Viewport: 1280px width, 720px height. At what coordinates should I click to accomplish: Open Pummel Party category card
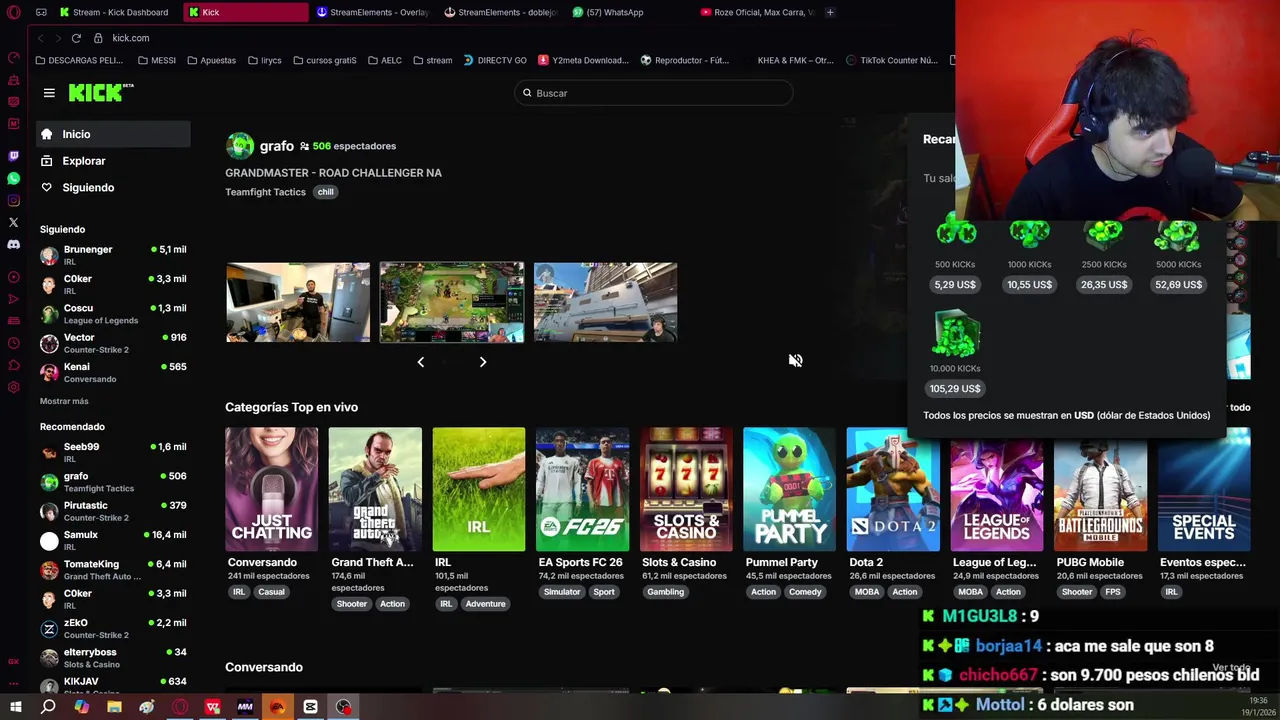point(789,490)
